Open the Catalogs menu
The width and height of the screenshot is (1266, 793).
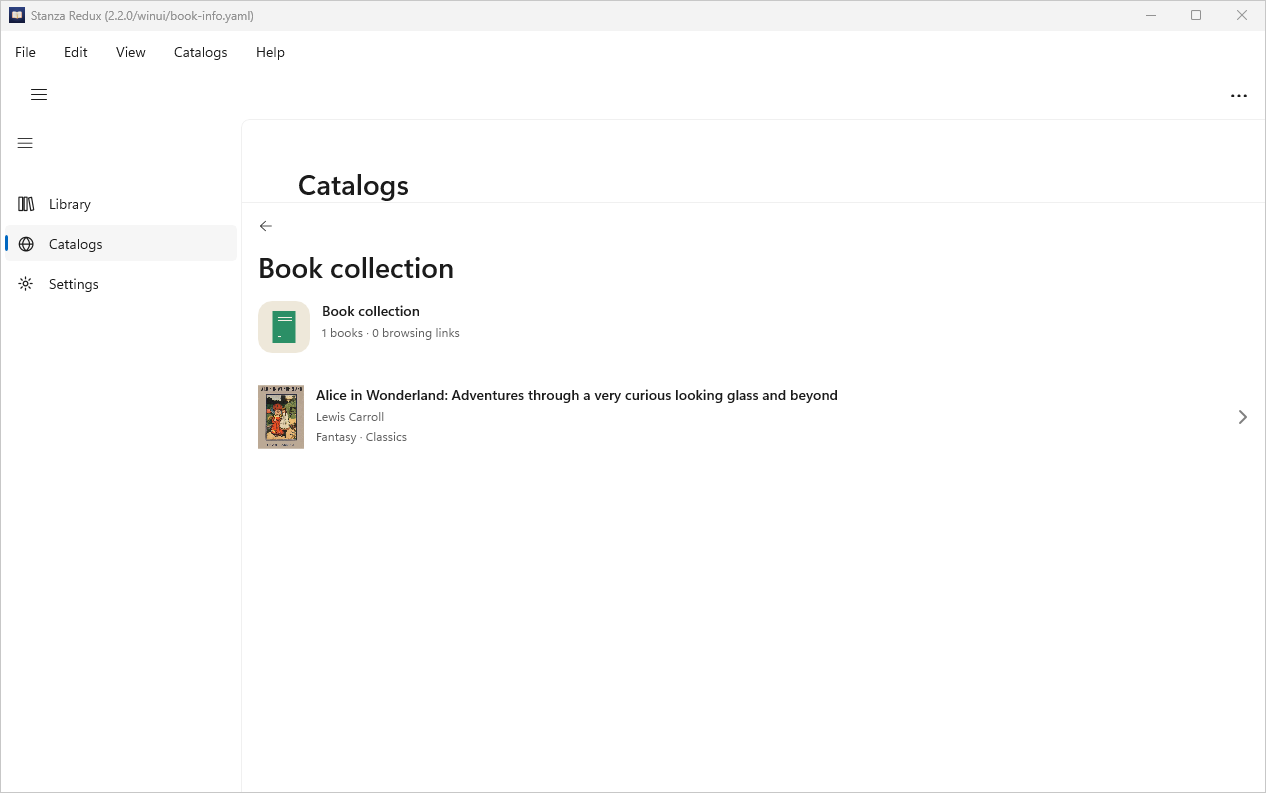click(x=201, y=52)
